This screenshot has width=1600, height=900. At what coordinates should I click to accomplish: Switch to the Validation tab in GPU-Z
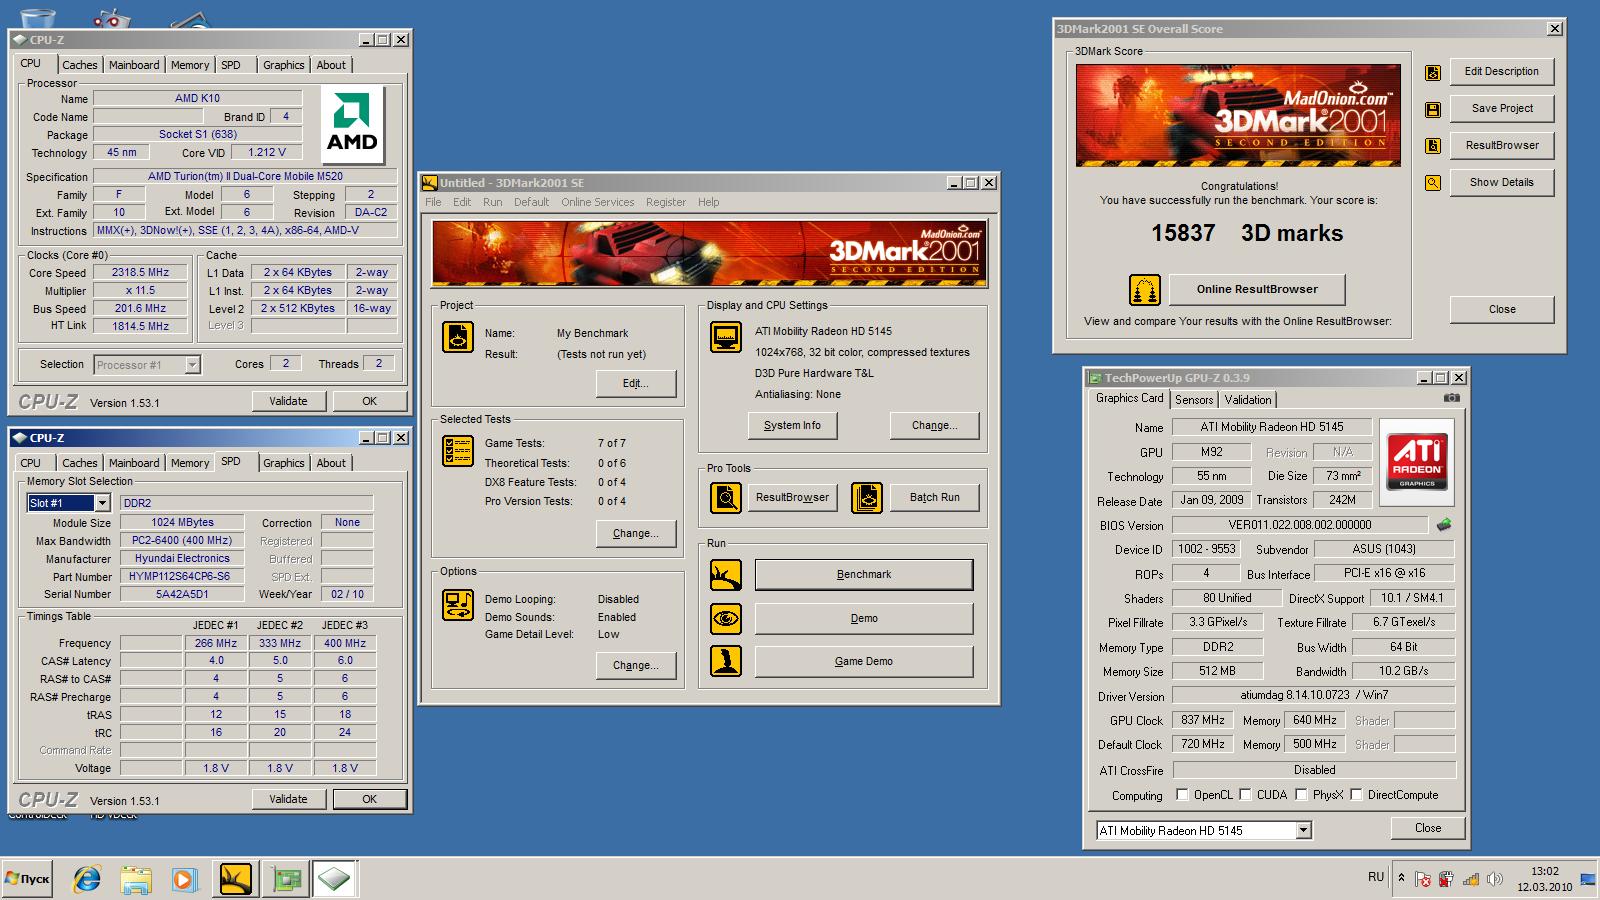1248,400
